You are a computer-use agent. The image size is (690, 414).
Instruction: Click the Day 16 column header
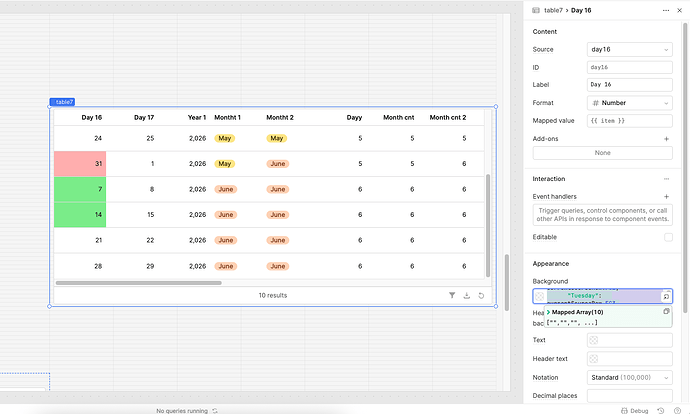(x=92, y=117)
